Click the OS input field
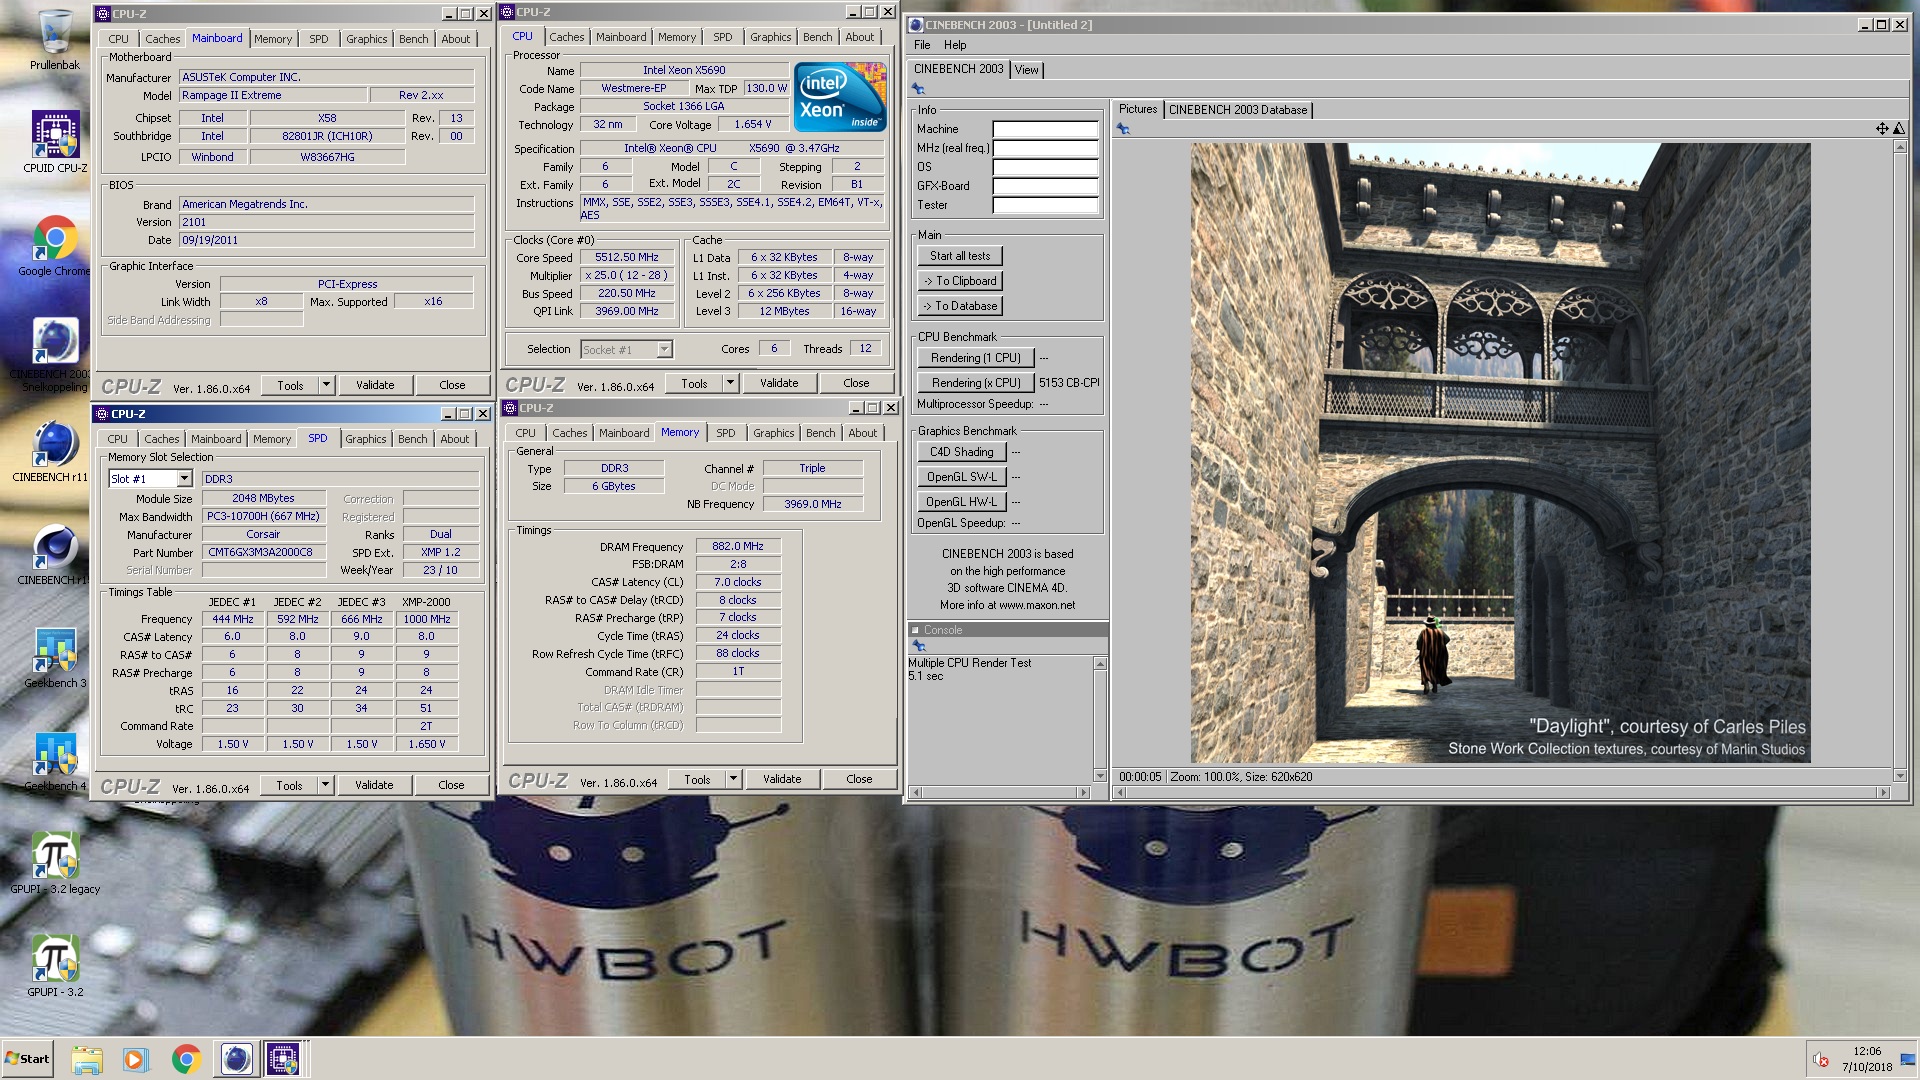The height and width of the screenshot is (1080, 1920). pos(1045,167)
